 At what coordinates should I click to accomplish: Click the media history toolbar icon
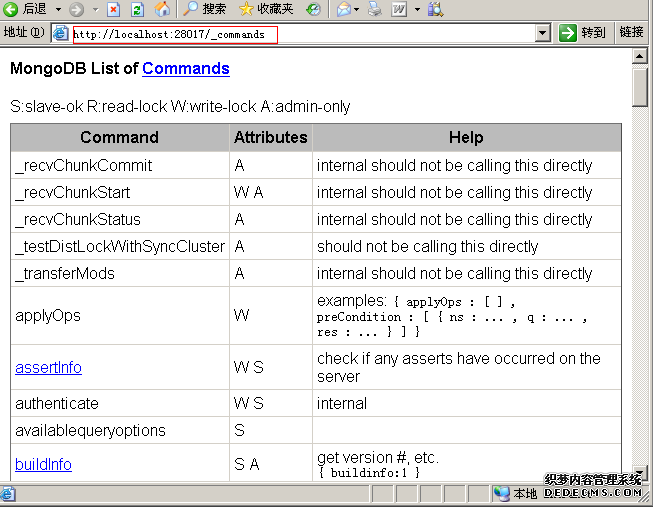313,9
